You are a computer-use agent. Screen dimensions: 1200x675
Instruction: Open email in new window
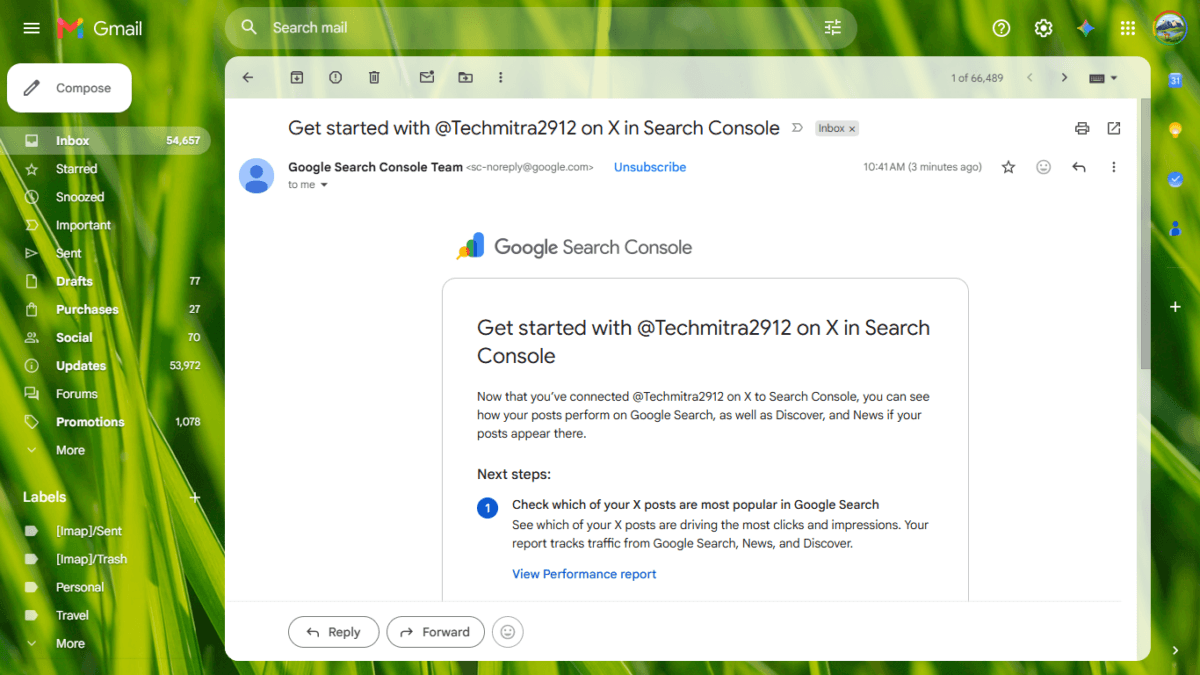pos(1114,128)
